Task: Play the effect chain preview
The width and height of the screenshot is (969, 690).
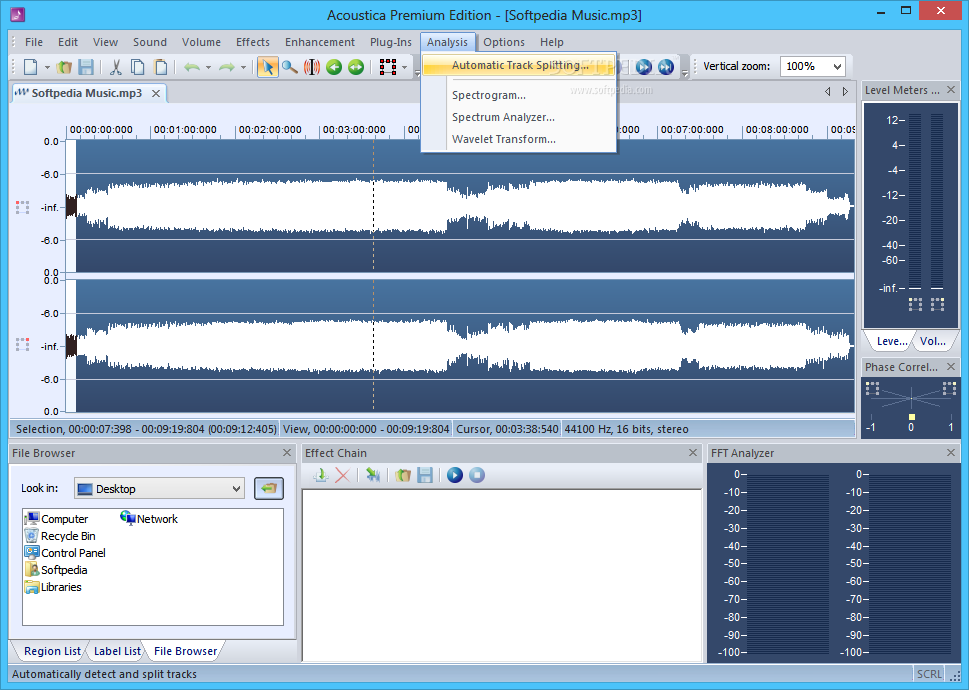Action: tap(455, 475)
